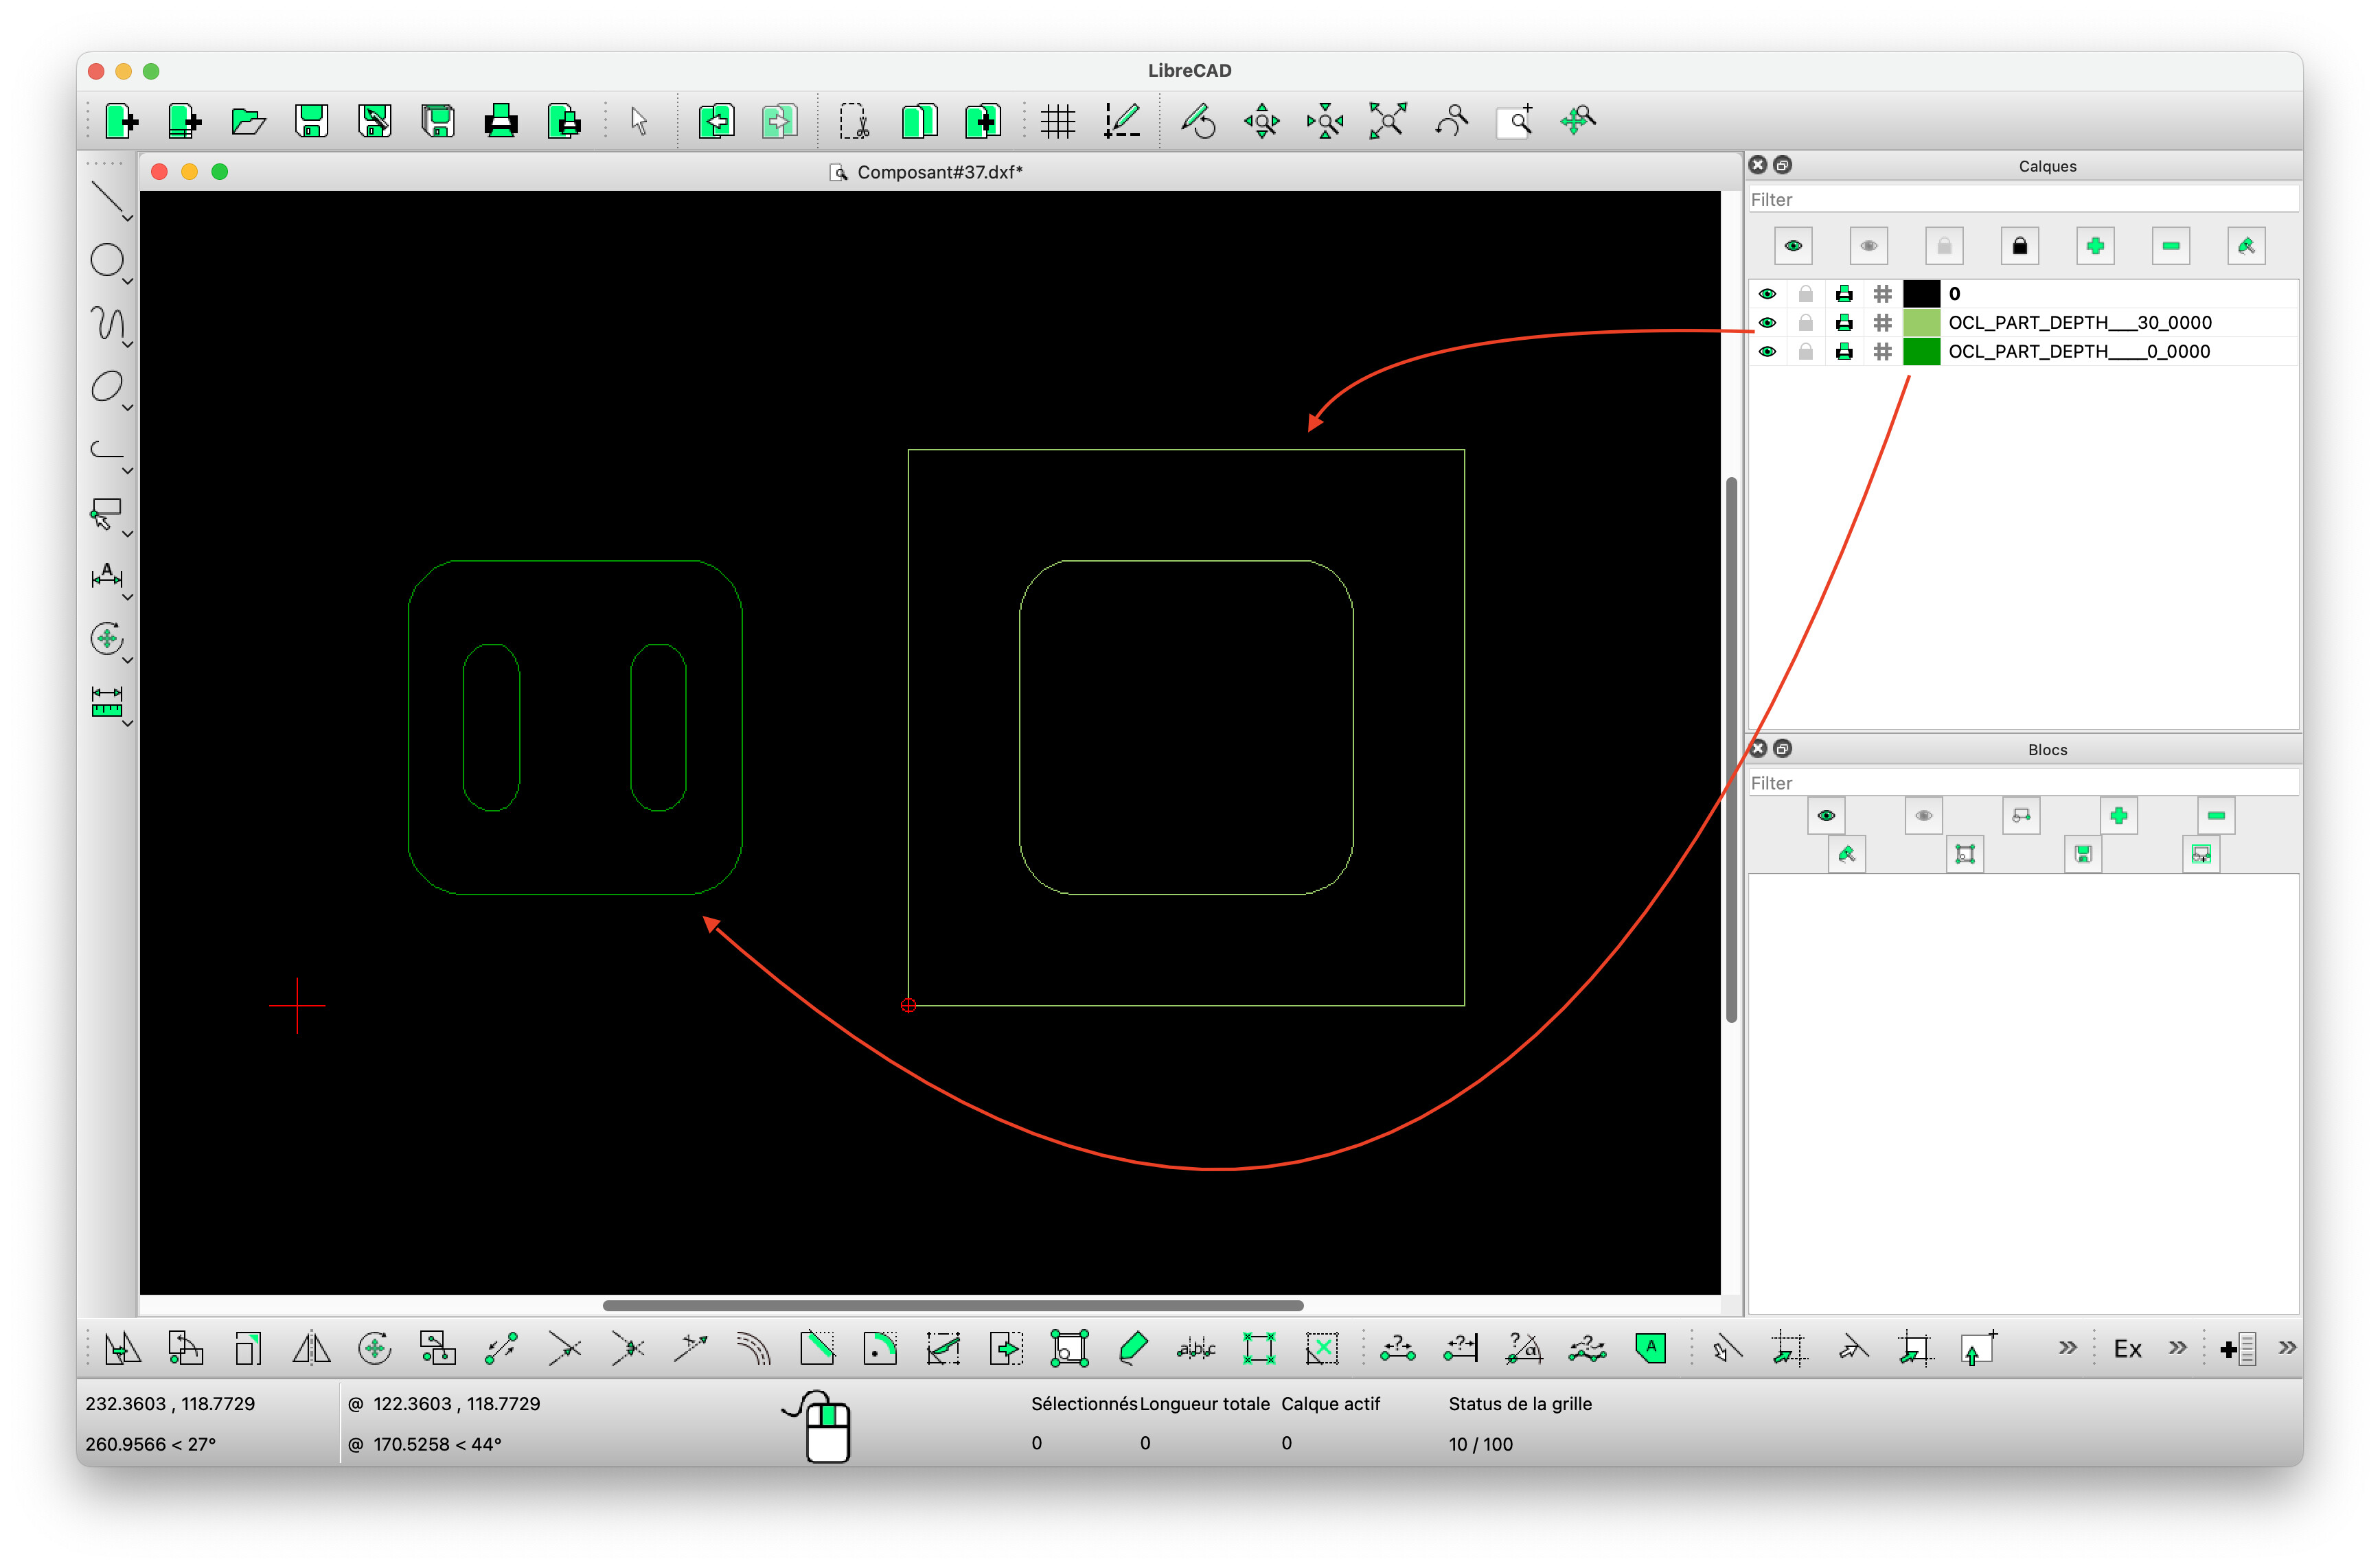Image resolution: width=2380 pixels, height=1568 pixels.
Task: Click the remove layer minus button
Action: pos(2170,246)
